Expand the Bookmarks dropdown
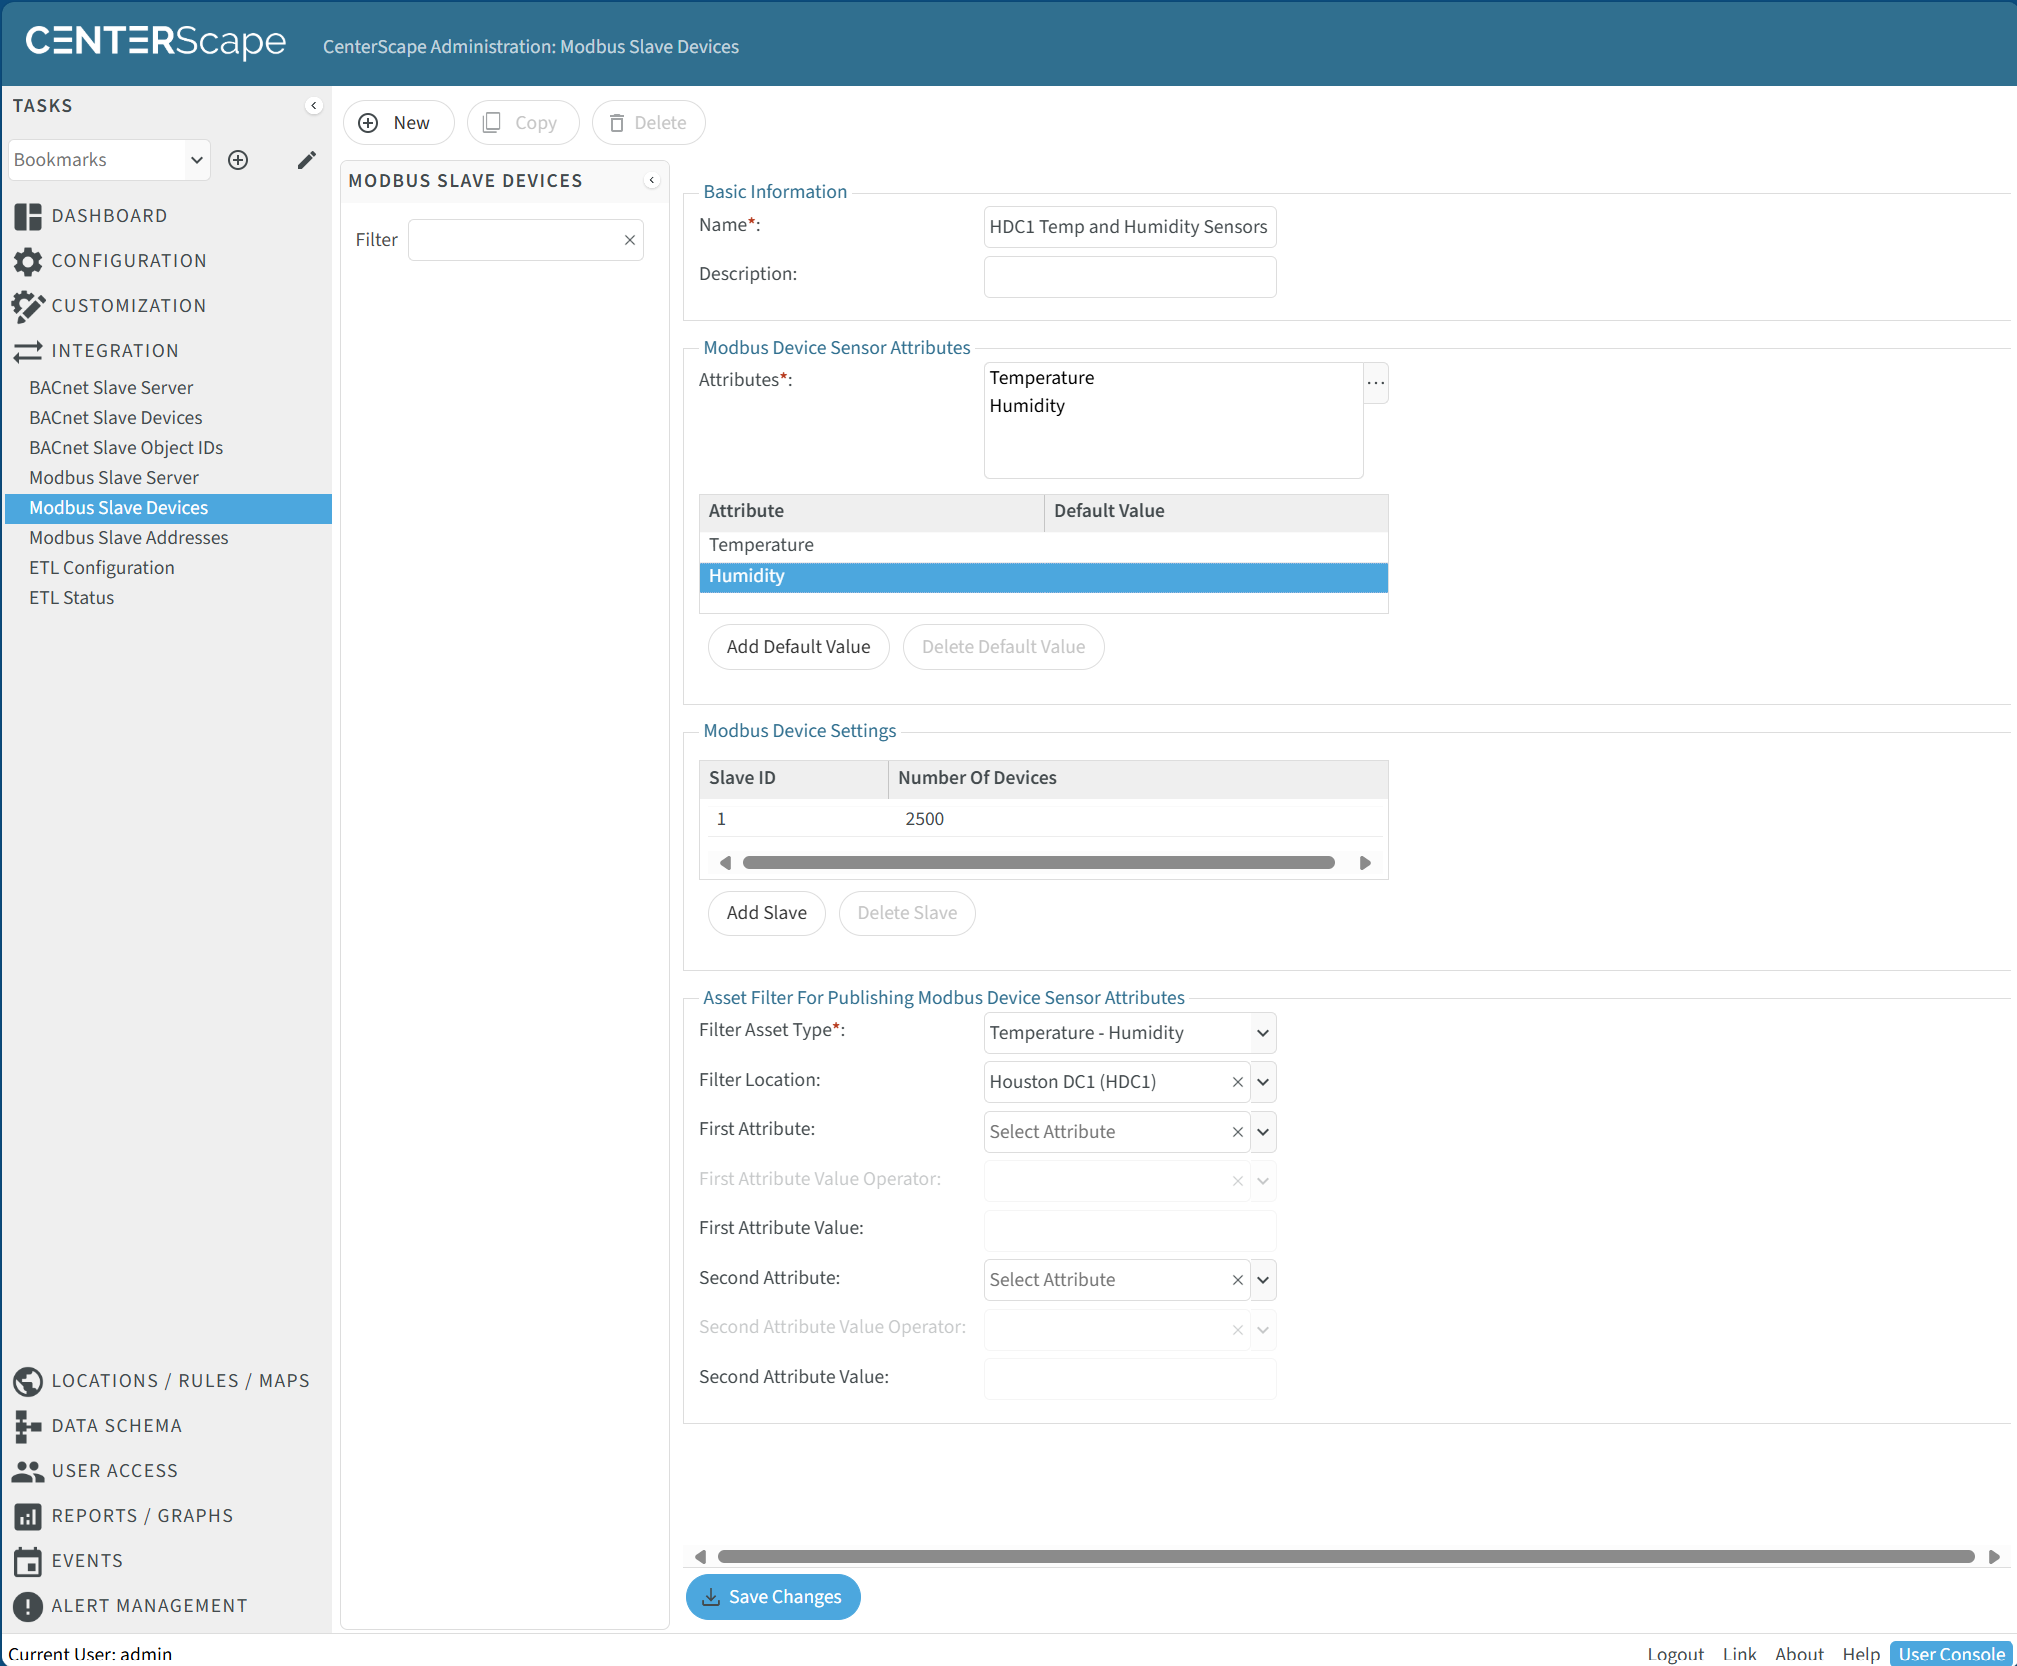 197,160
